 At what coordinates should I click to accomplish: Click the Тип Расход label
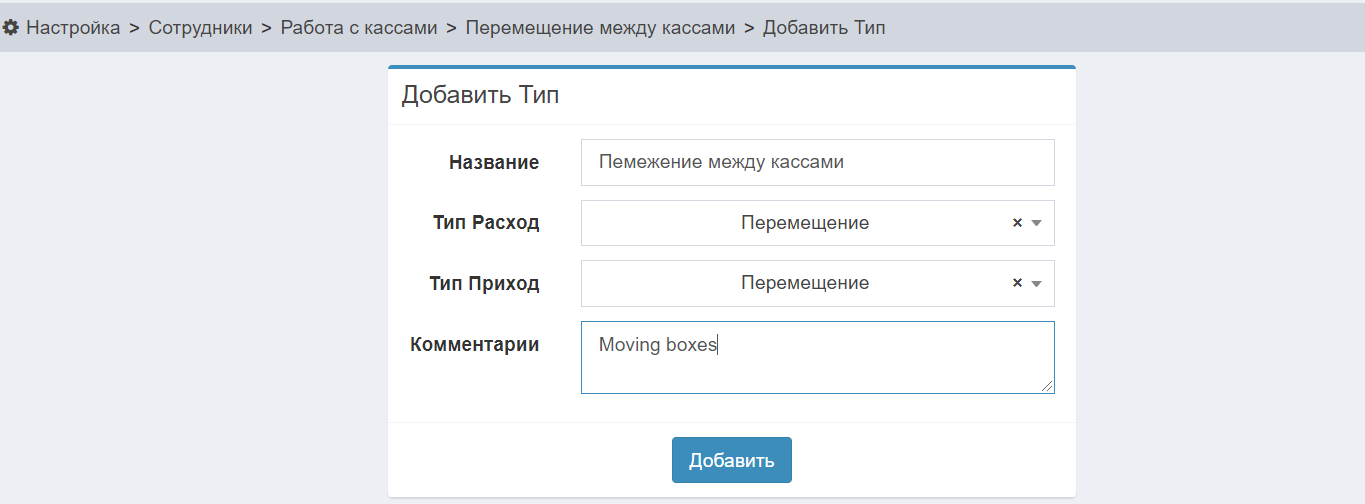coord(486,223)
